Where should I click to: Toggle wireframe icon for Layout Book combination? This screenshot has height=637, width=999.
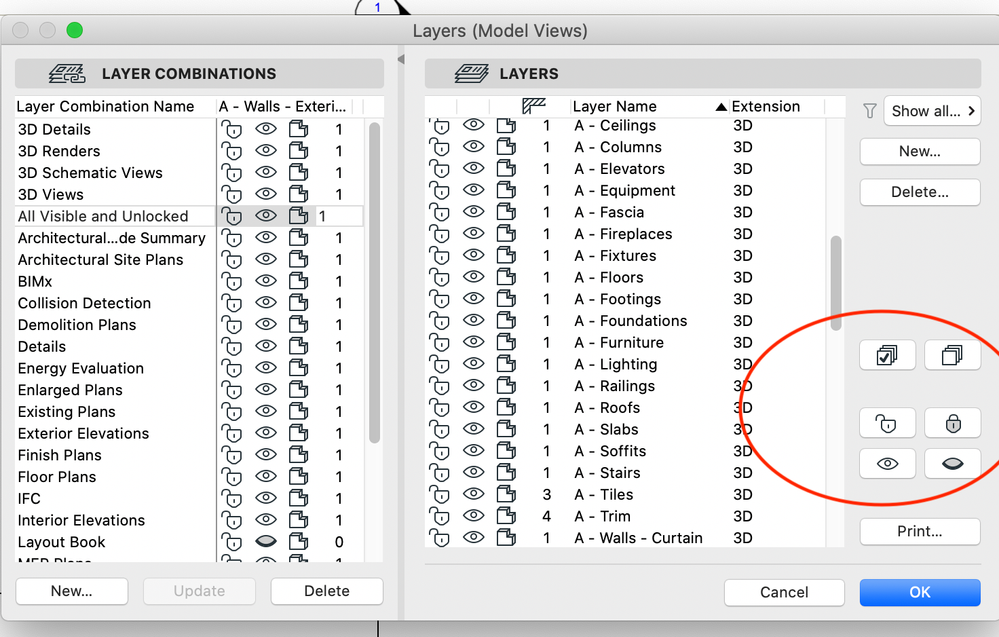point(298,542)
